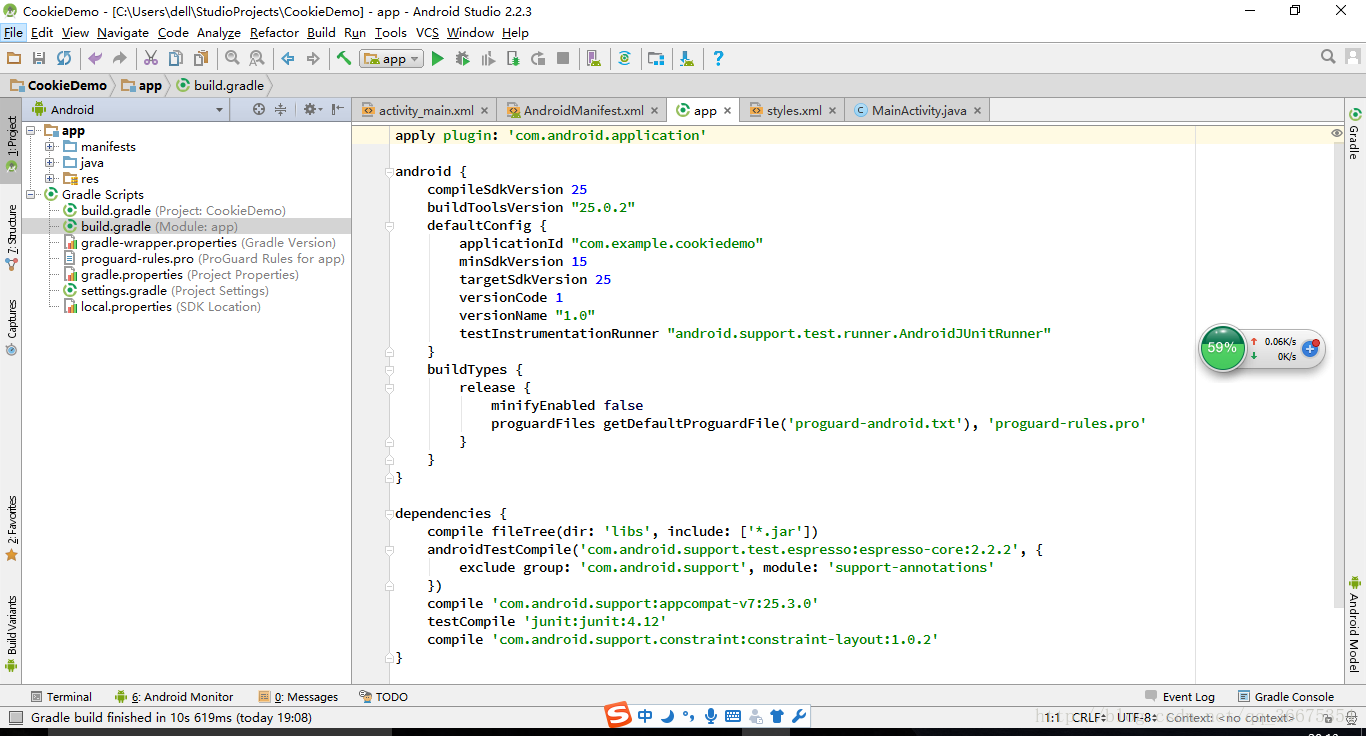1366x736 pixels.
Task: Open the File menu
Action: pos(13,33)
